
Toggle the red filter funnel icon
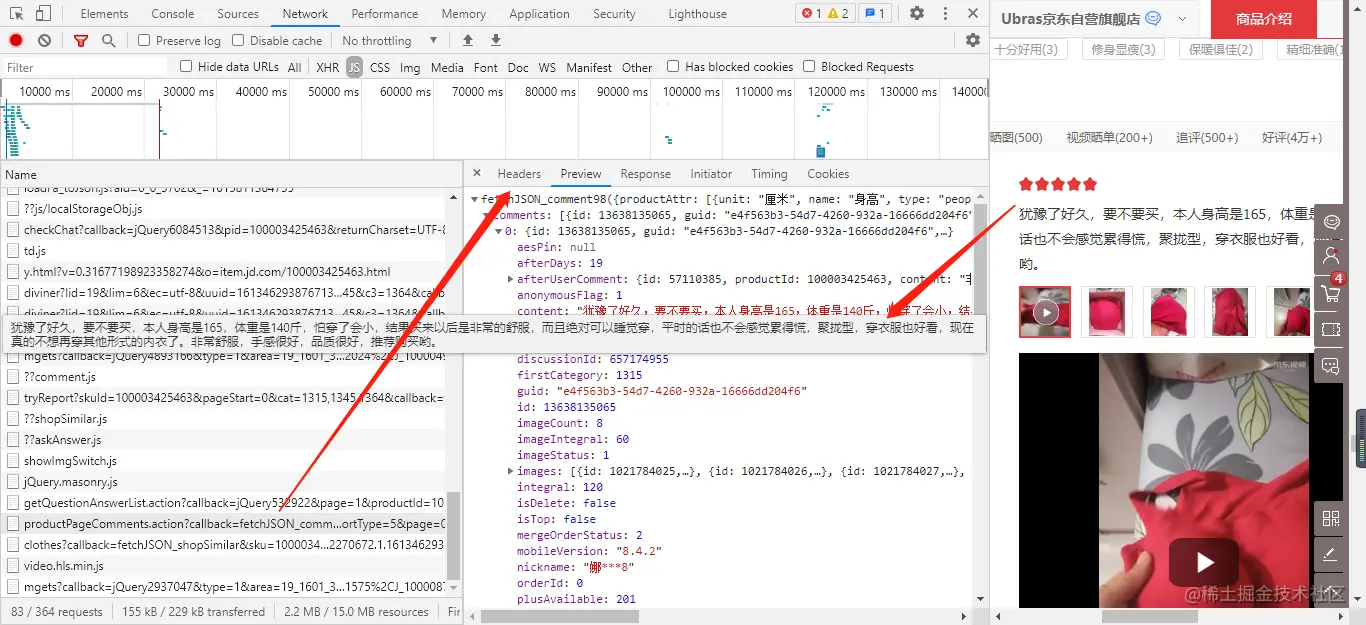[x=81, y=40]
